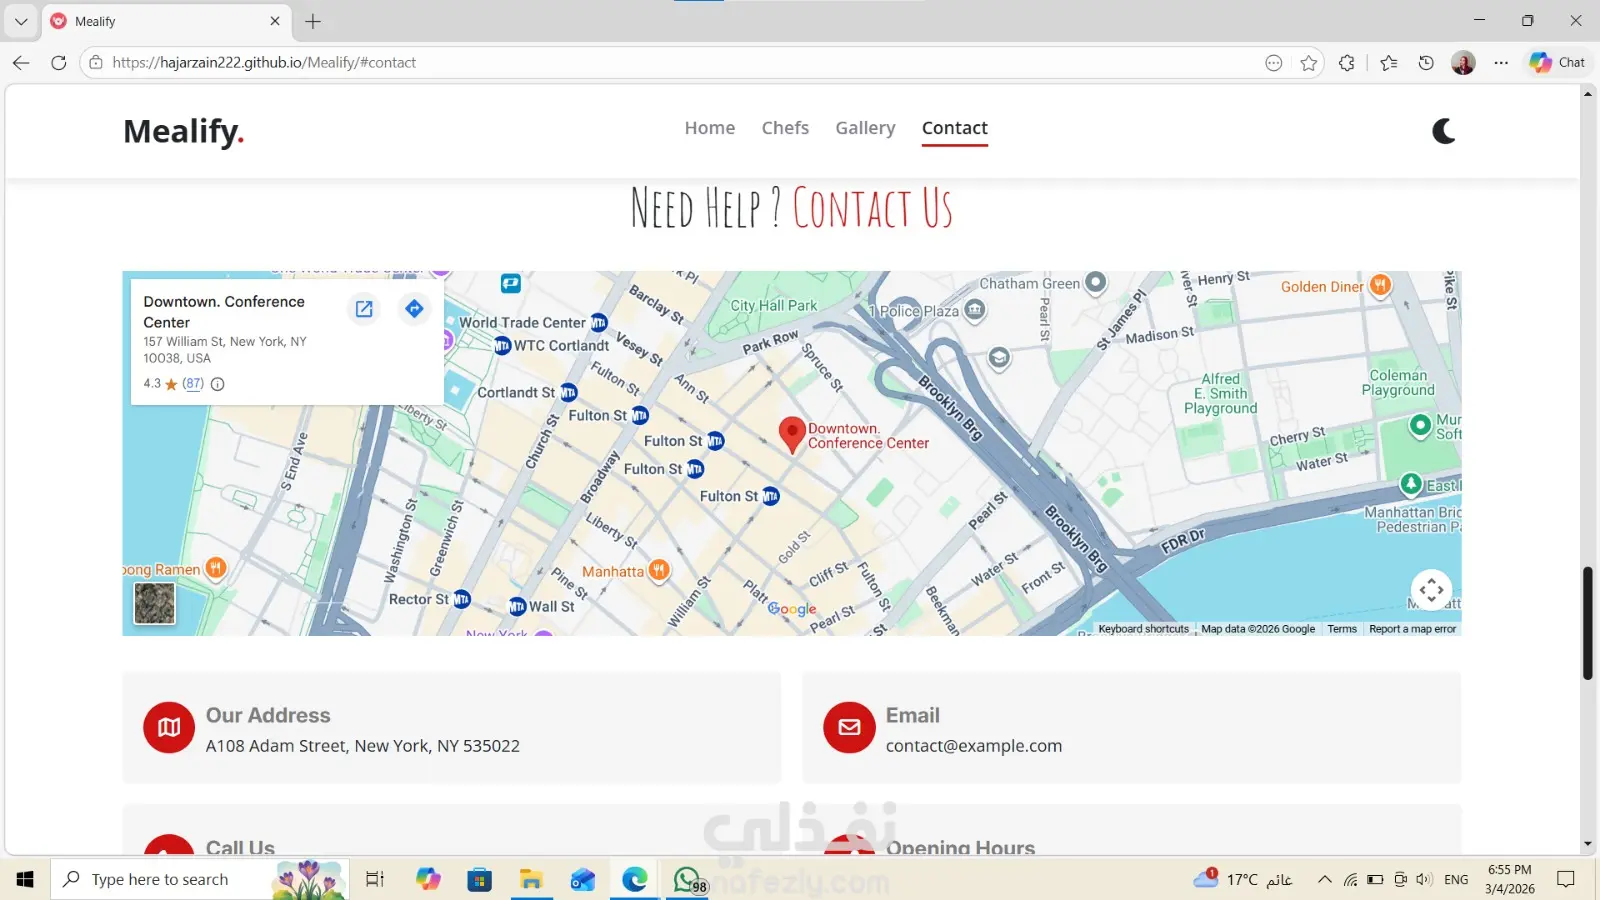The height and width of the screenshot is (900, 1600).
Task: Click Report a map error link
Action: point(1412,629)
